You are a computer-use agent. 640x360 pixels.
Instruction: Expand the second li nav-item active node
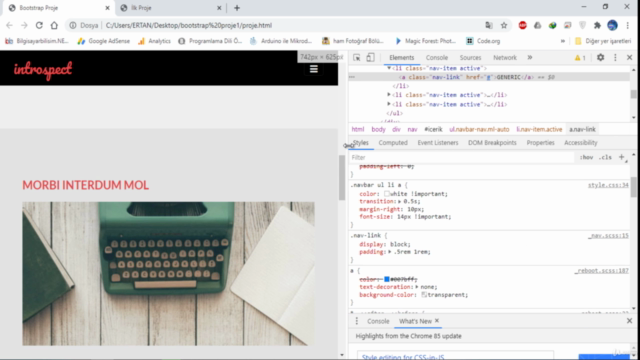coord(389,95)
